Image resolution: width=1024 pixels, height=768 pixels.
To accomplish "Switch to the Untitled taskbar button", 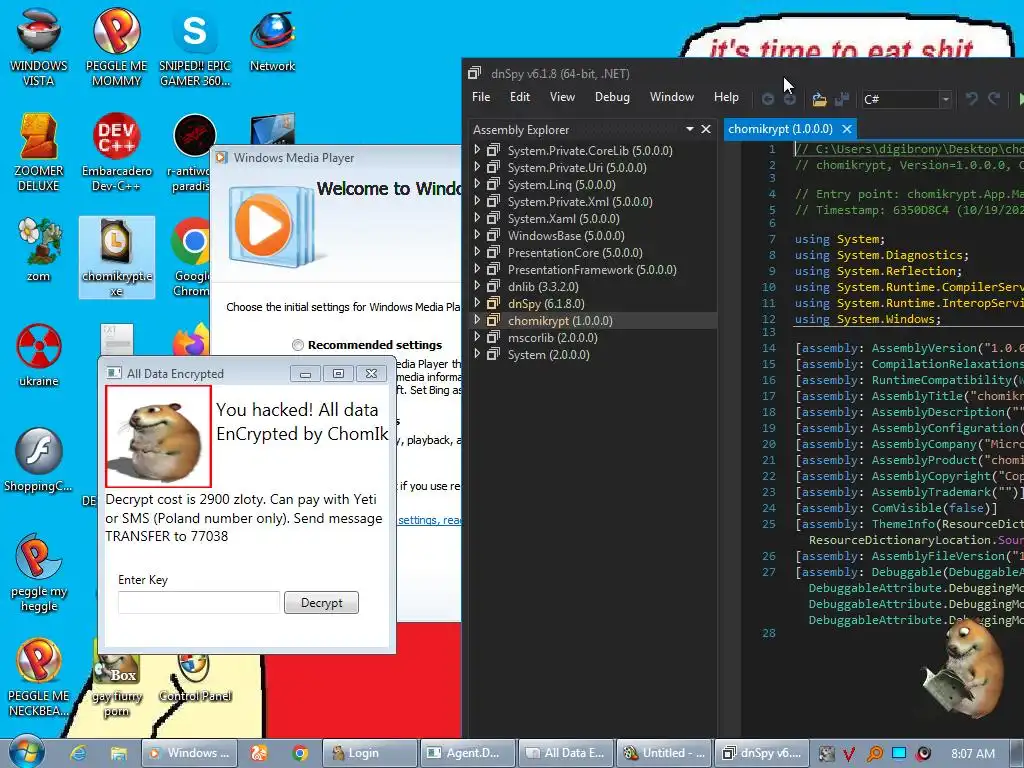I will pyautogui.click(x=664, y=753).
